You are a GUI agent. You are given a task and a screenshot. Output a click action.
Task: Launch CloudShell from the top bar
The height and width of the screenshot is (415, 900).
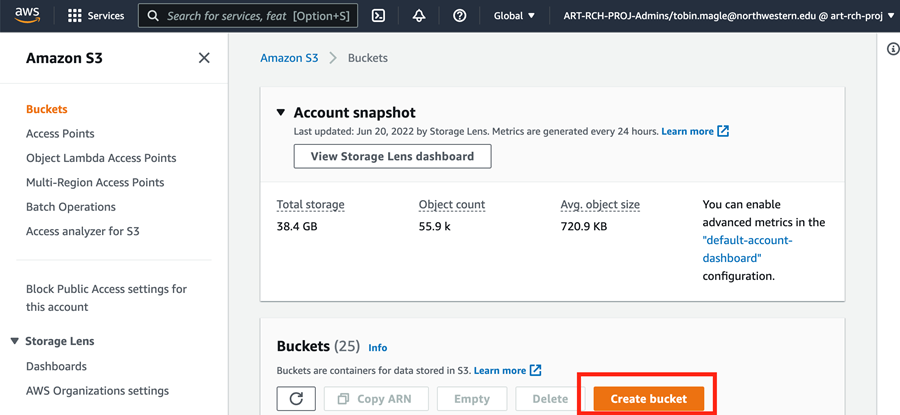[378, 16]
